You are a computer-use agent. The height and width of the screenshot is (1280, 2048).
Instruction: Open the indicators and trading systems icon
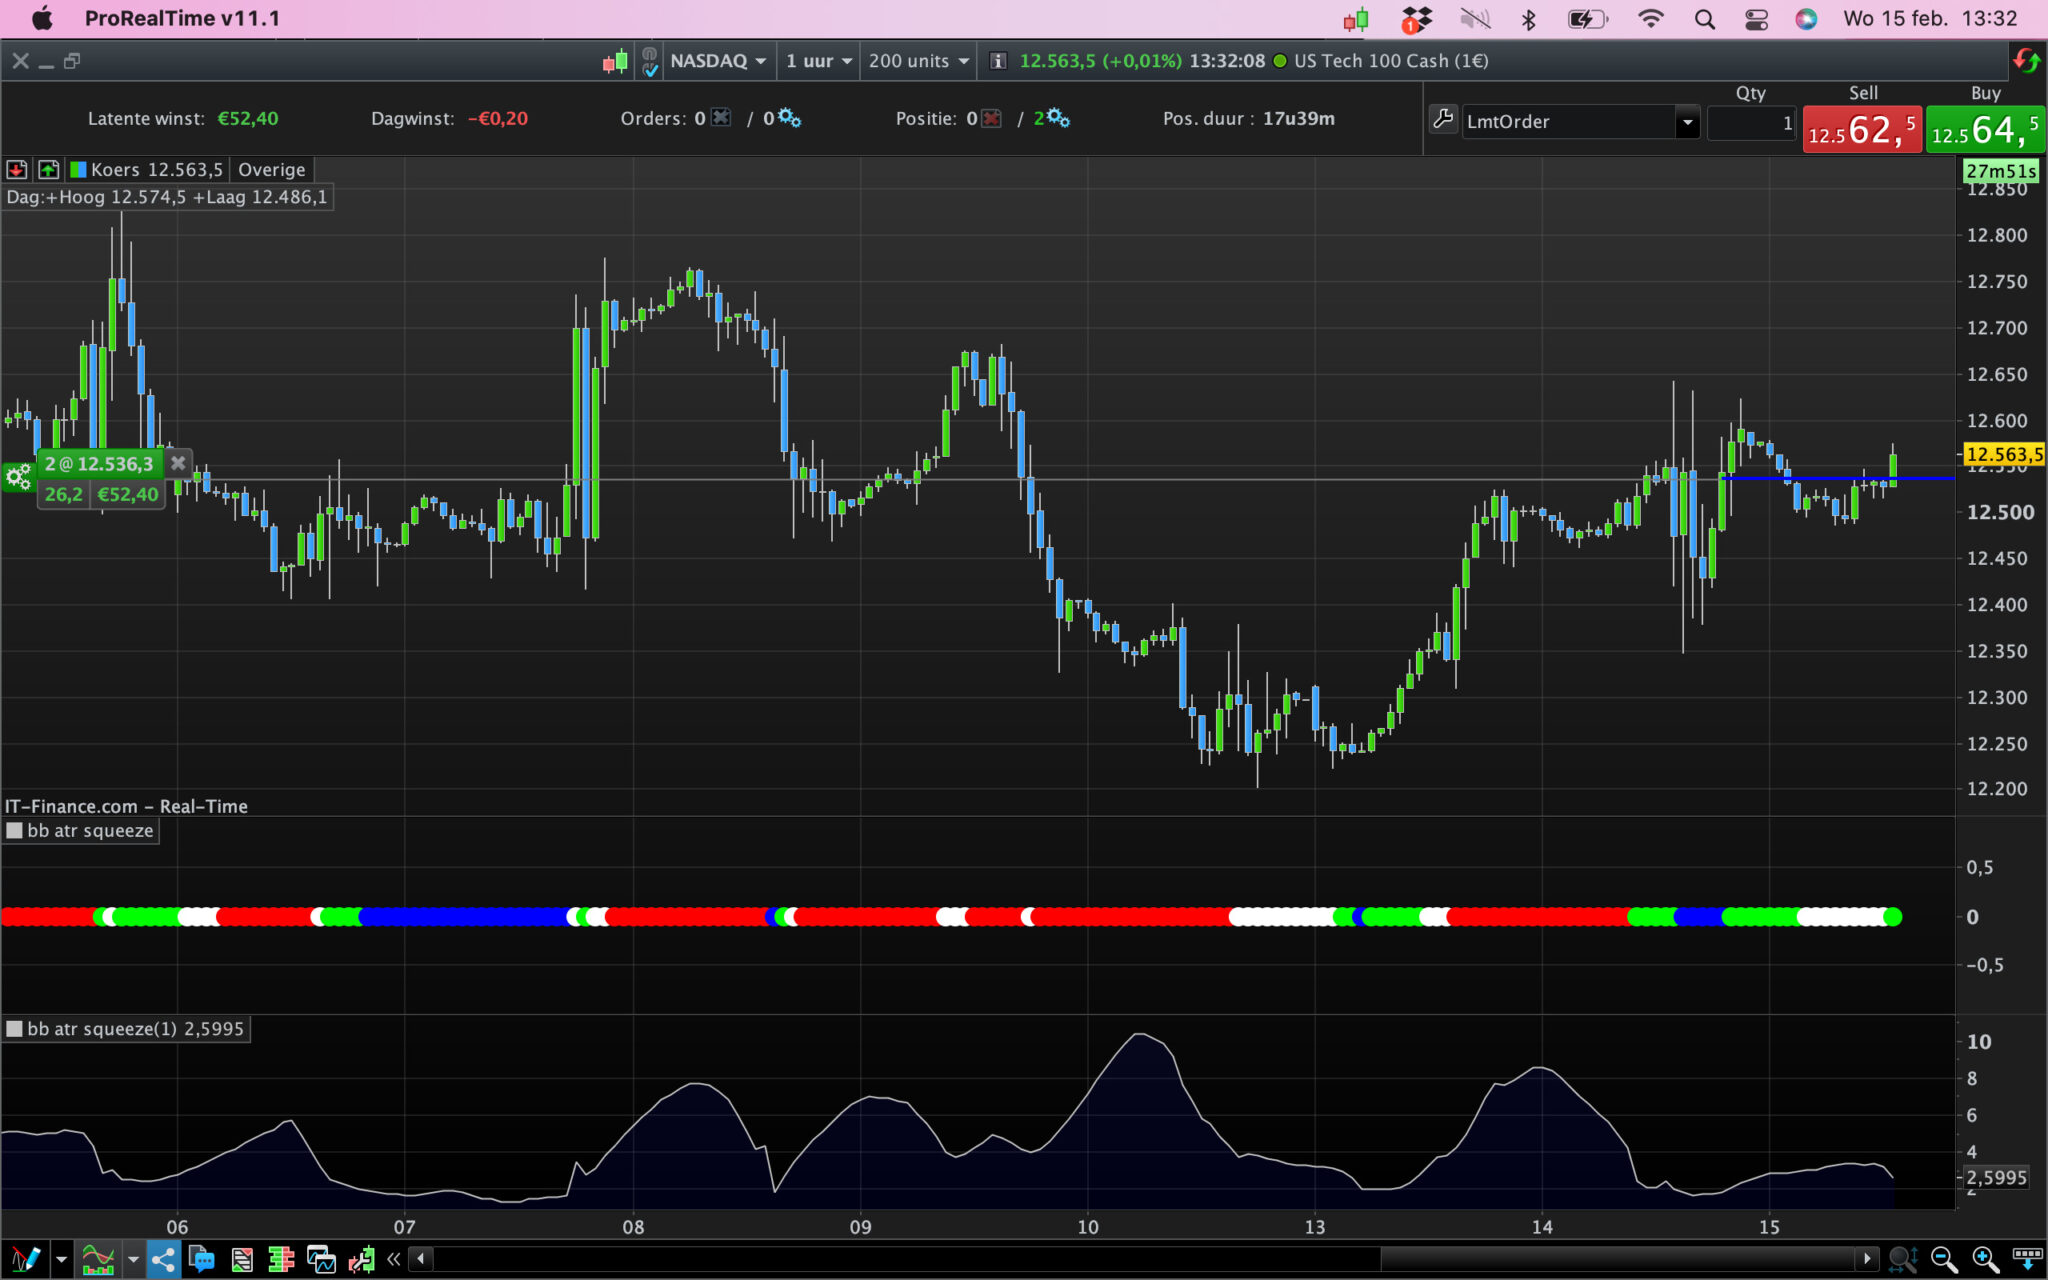tap(98, 1259)
